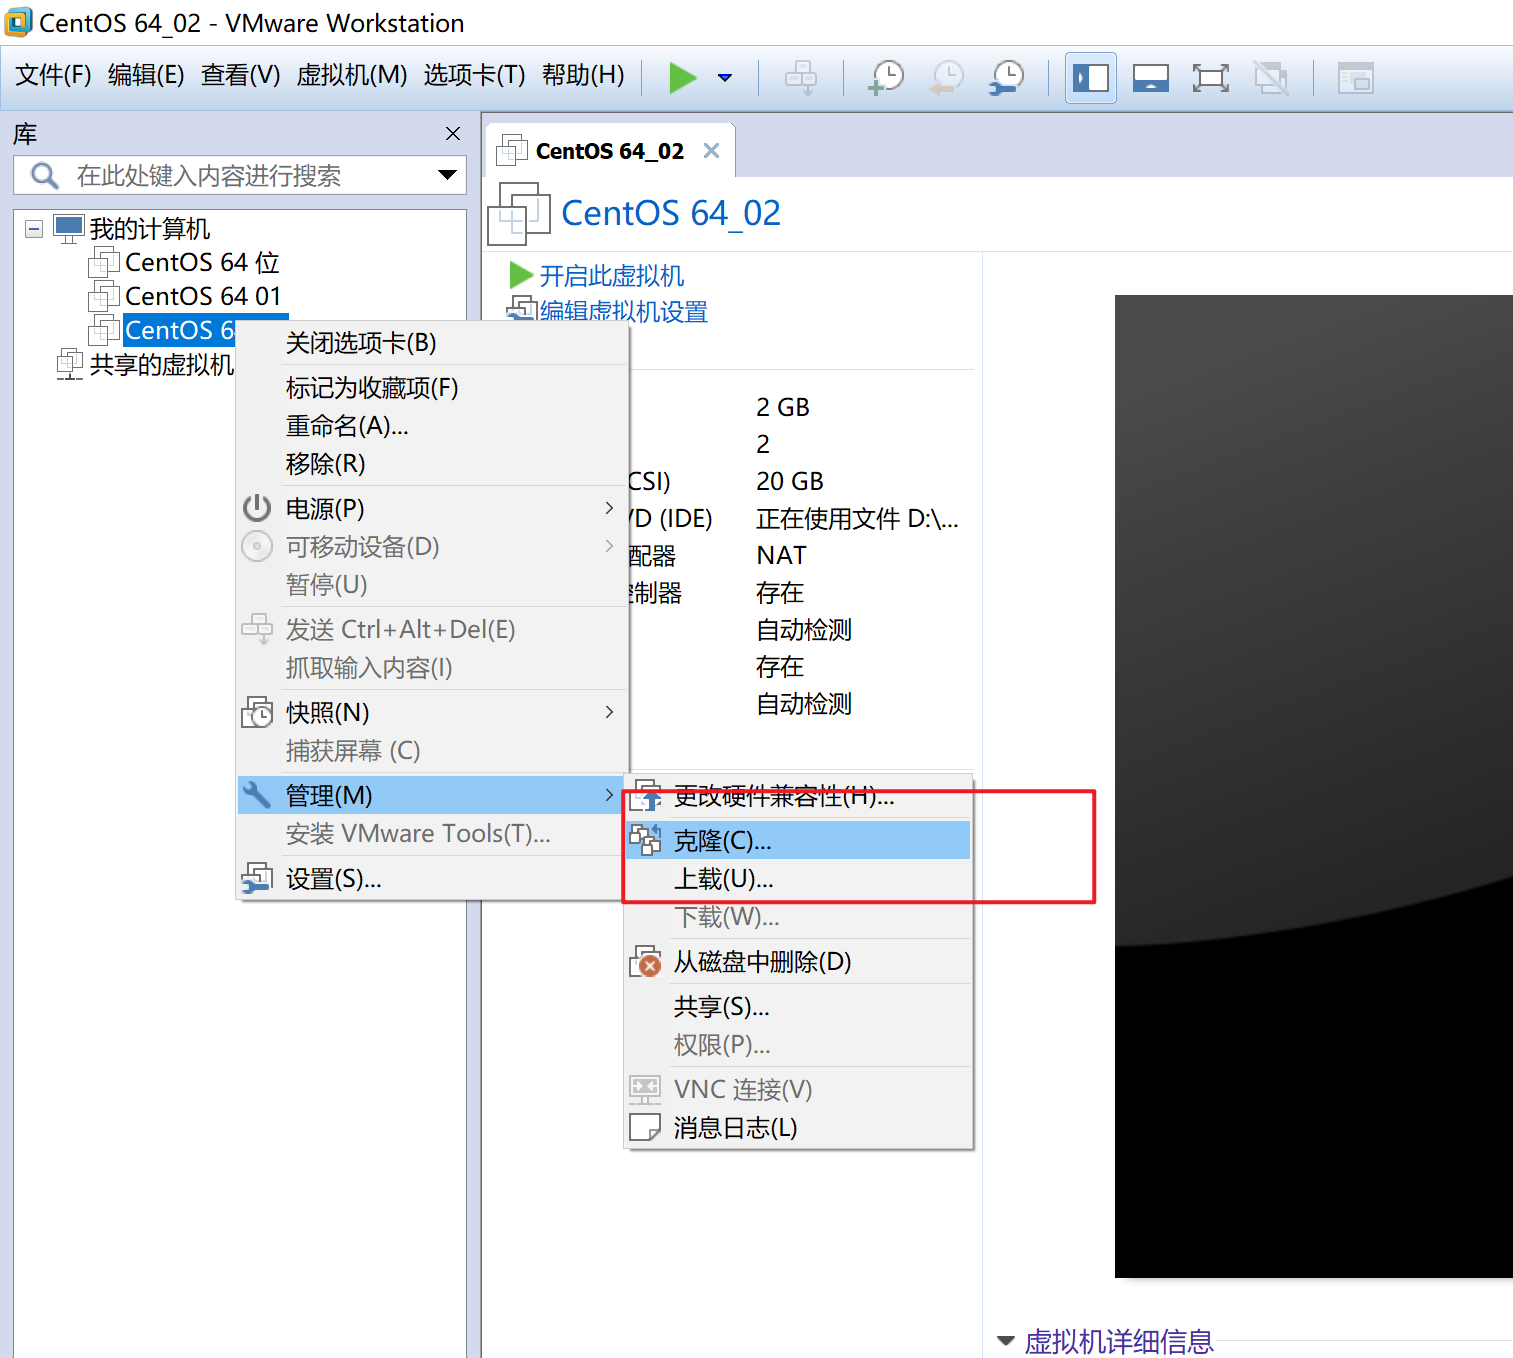This screenshot has height=1358, width=1513.
Task: Click the settings icon beside 设置(S)...
Action: coord(257,879)
